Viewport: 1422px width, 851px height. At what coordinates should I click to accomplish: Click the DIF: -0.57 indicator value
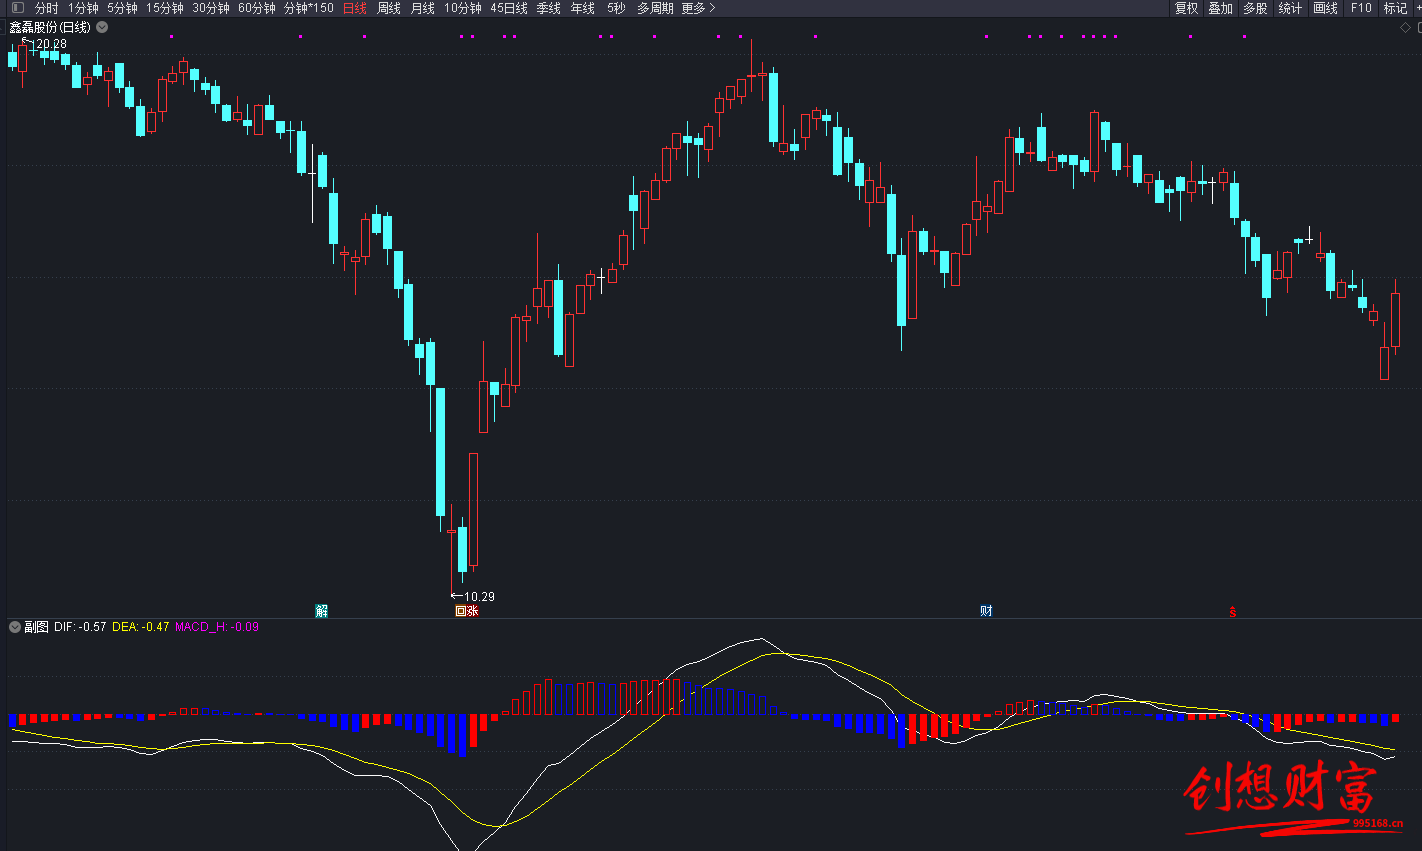pyautogui.click(x=80, y=627)
